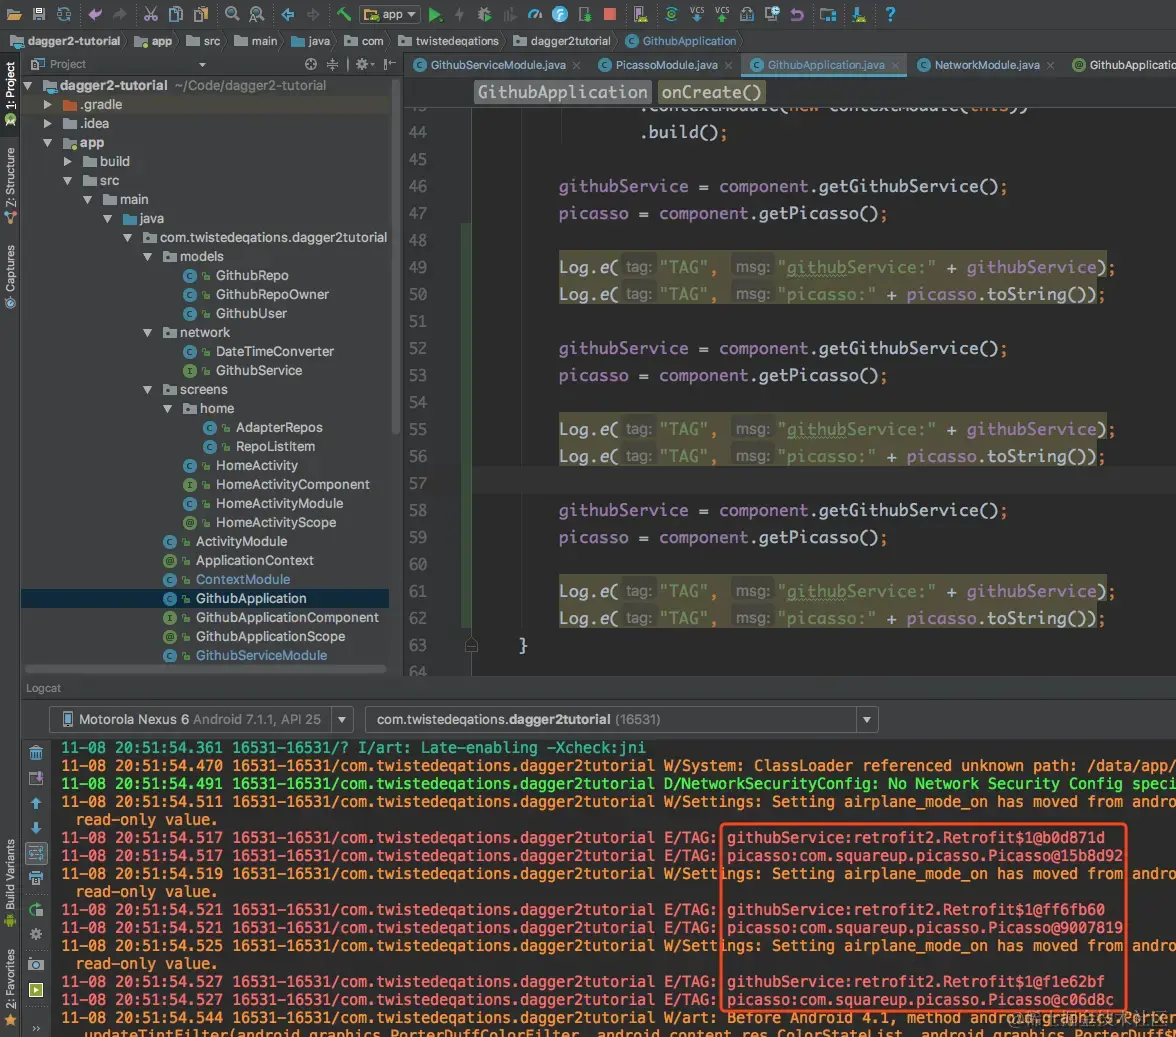Click the dagger2tutorial breadcrumb in navigation bar
1176x1037 pixels.
click(570, 41)
